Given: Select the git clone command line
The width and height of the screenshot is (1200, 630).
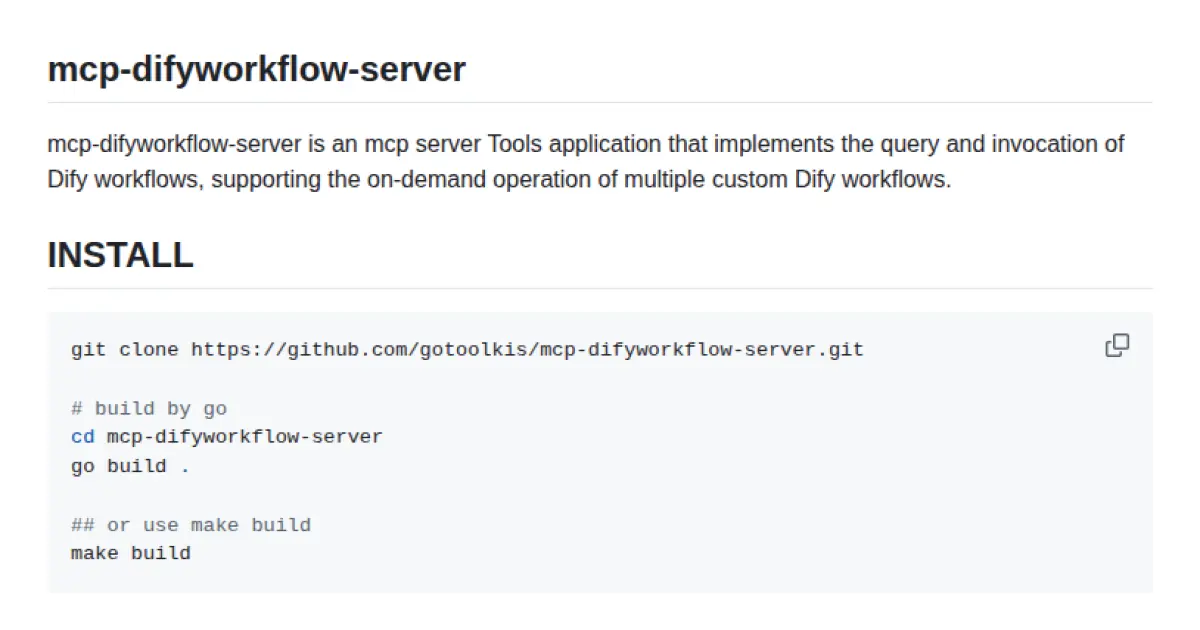Looking at the screenshot, I should pos(466,349).
